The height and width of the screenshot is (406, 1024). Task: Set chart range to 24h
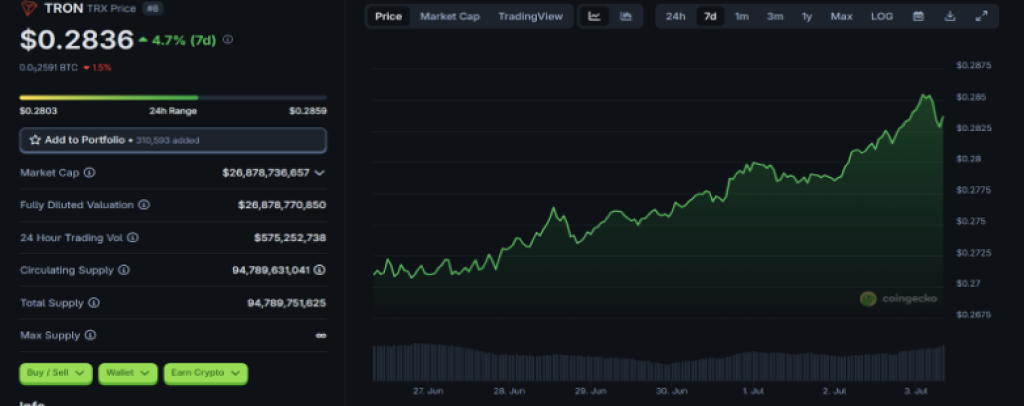[675, 16]
